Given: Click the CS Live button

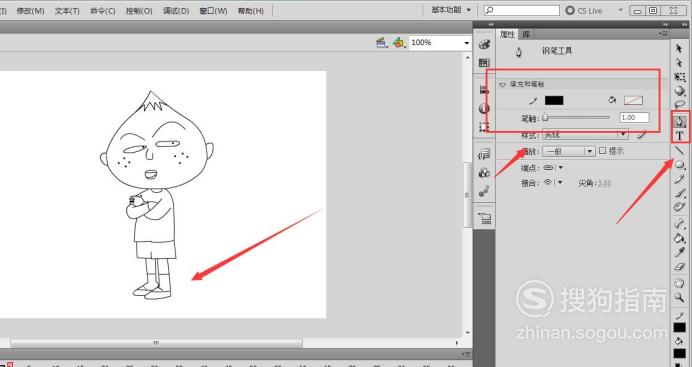Looking at the screenshot, I should (x=584, y=11).
